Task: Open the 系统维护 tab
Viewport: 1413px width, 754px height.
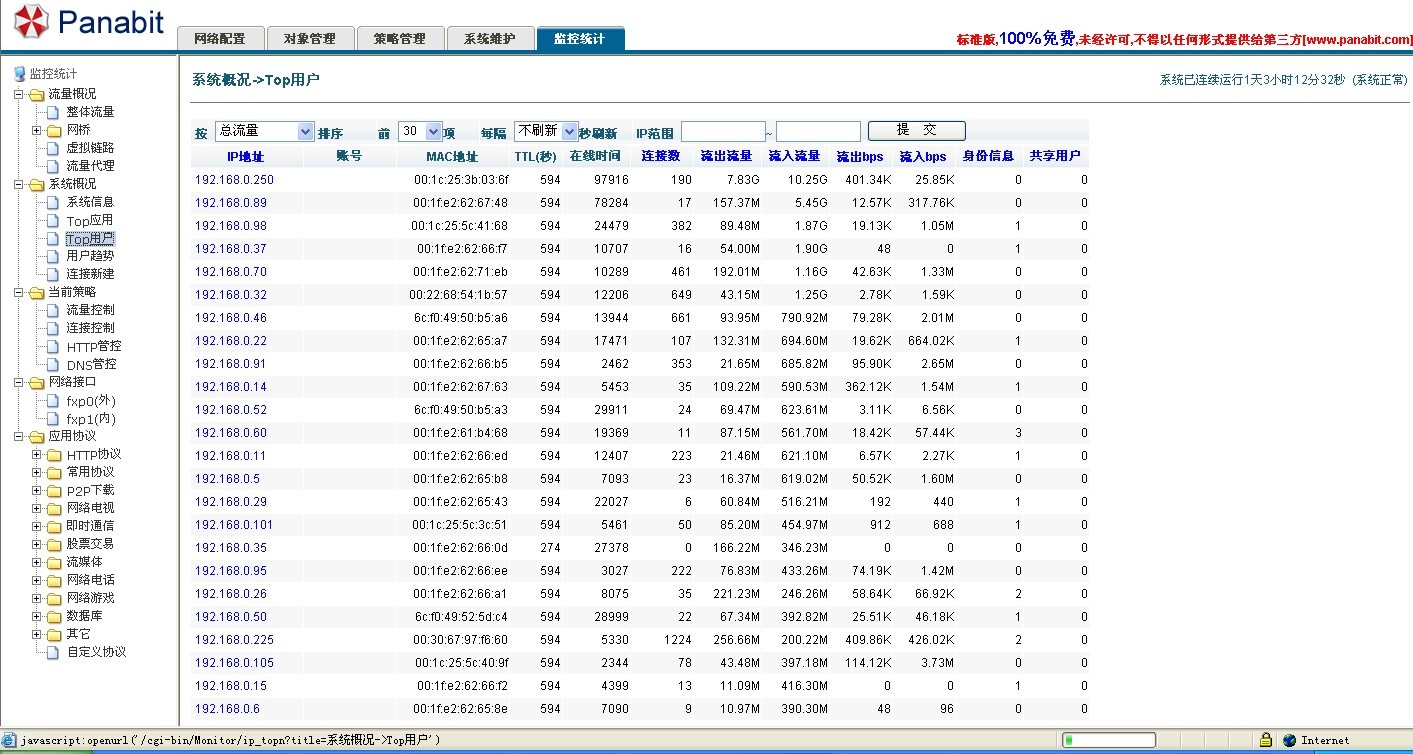Action: 490,38
